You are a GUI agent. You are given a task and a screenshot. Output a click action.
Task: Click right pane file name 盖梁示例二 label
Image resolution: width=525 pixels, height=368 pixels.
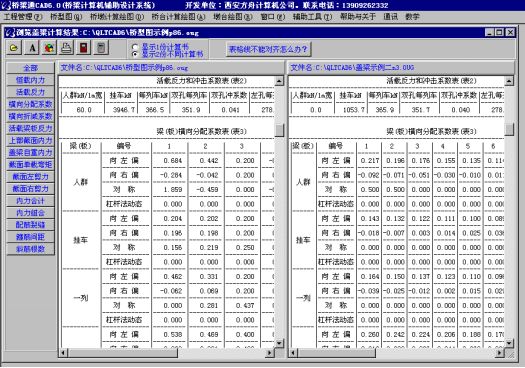tap(352, 68)
